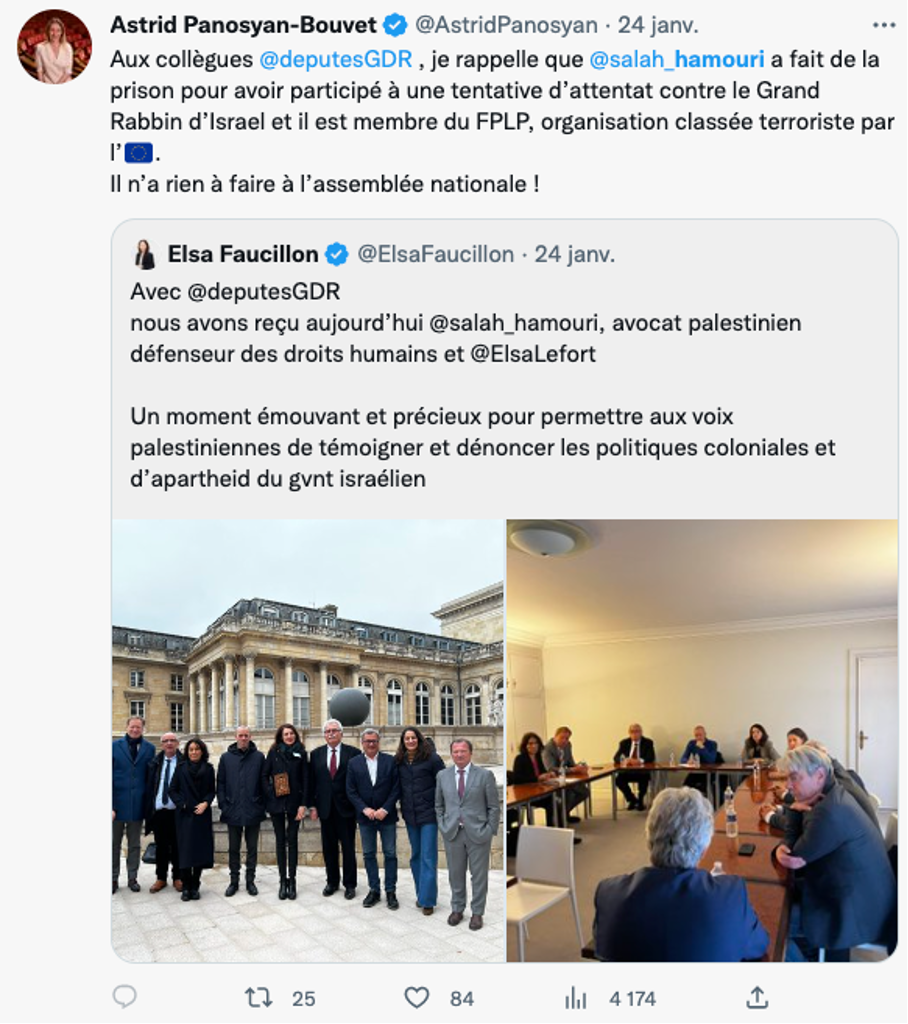Image resolution: width=908 pixels, height=1024 pixels.
Task: Click the @salah_hamouri mention in main tweet
Action: click(677, 59)
